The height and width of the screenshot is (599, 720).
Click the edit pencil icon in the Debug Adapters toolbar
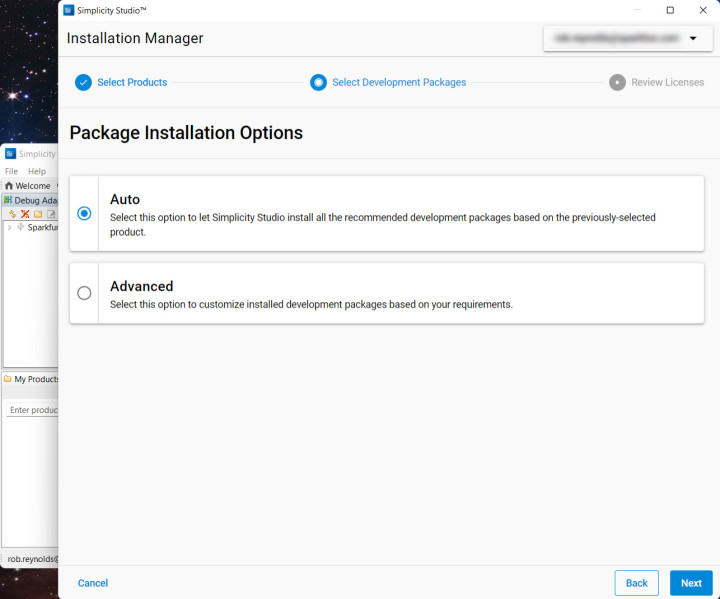(51, 214)
